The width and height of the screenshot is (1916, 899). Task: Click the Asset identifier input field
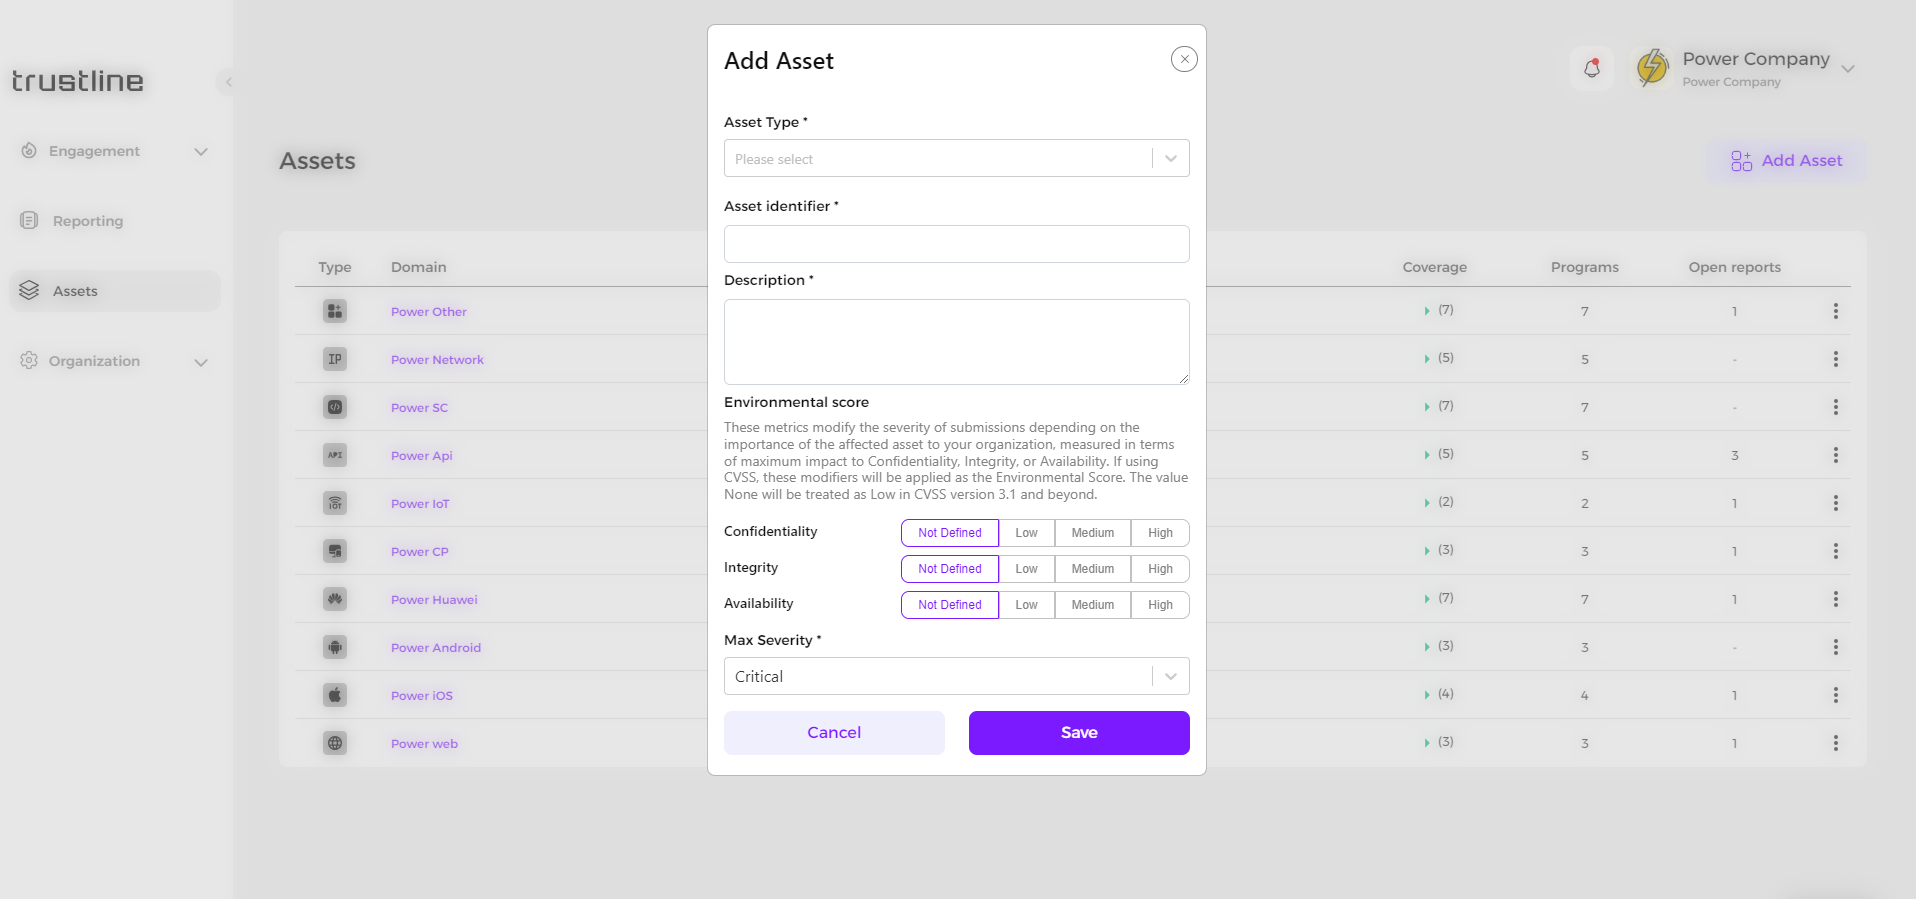pyautogui.click(x=956, y=244)
